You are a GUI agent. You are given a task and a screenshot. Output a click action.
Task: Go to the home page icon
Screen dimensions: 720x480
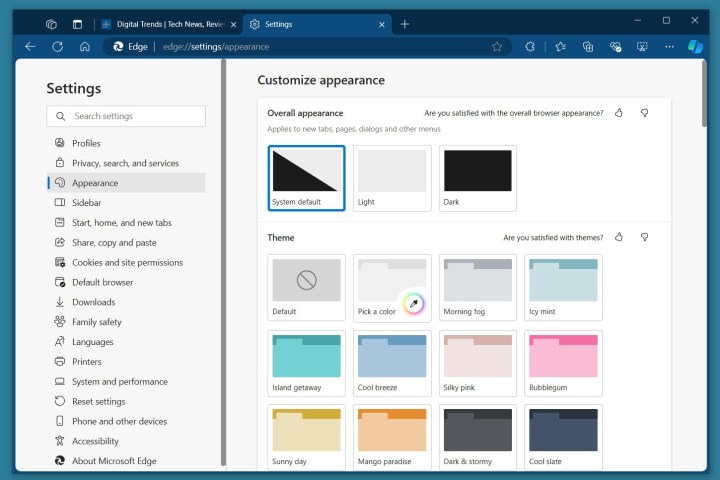tap(85, 46)
